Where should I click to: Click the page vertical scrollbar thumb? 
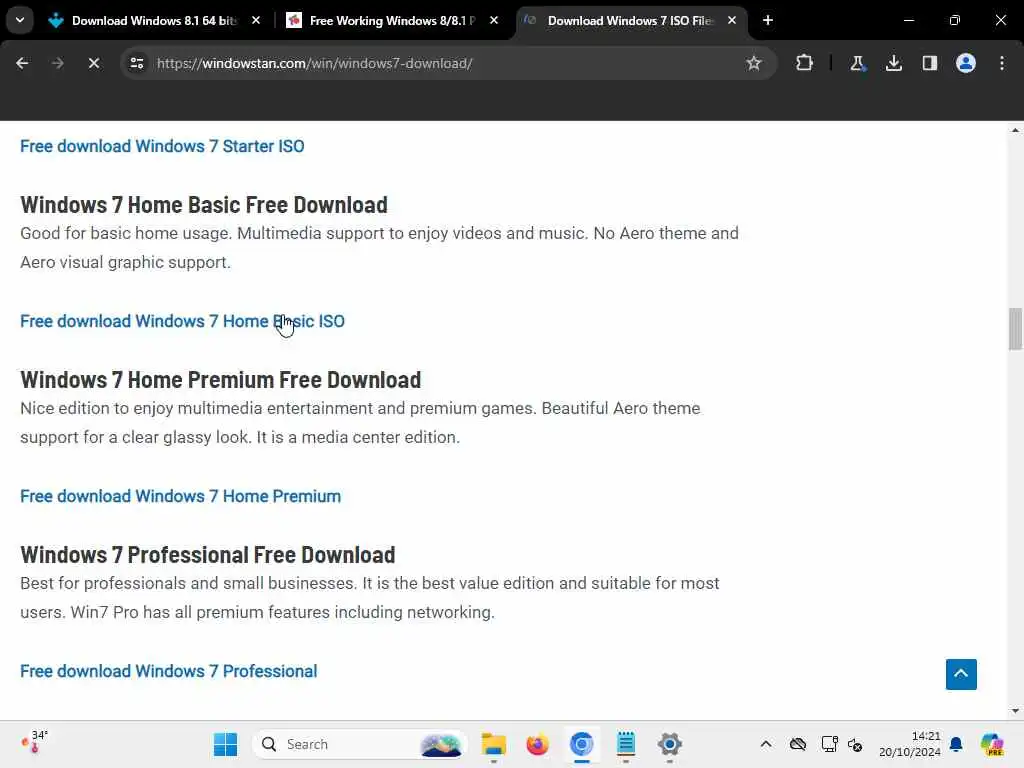click(1015, 329)
